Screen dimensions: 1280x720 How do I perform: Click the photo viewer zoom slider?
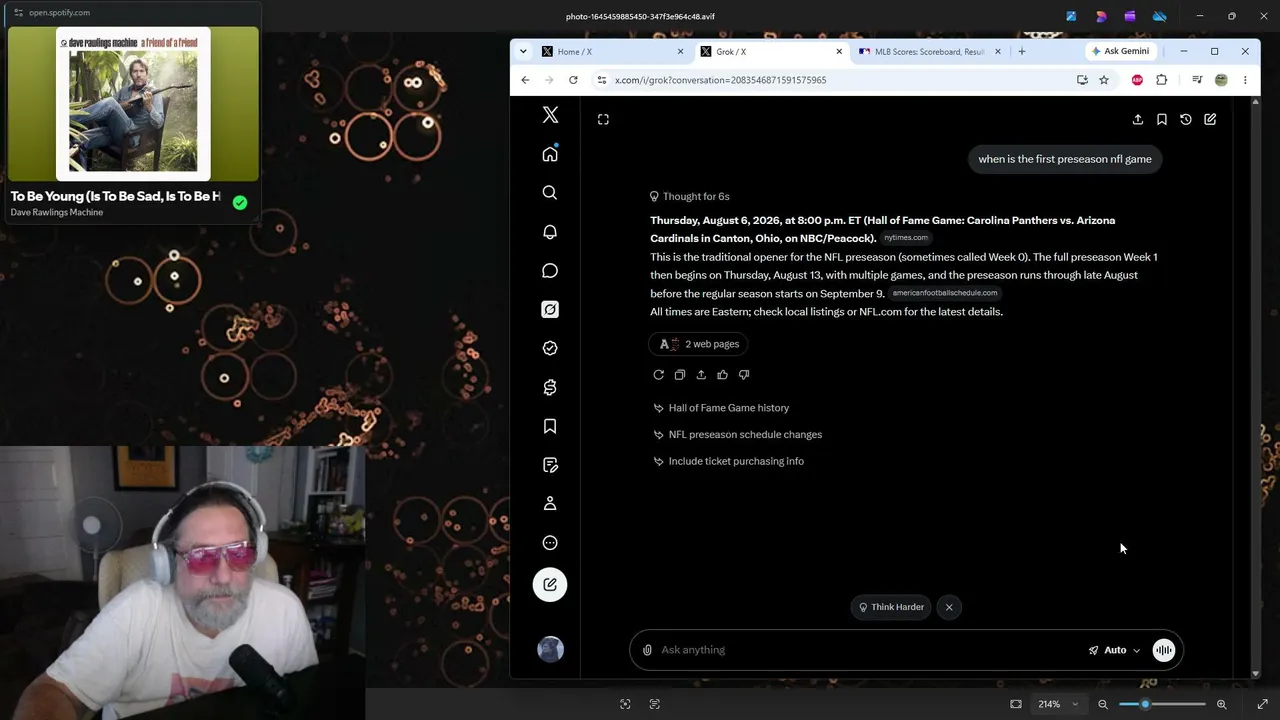pyautogui.click(x=1162, y=704)
